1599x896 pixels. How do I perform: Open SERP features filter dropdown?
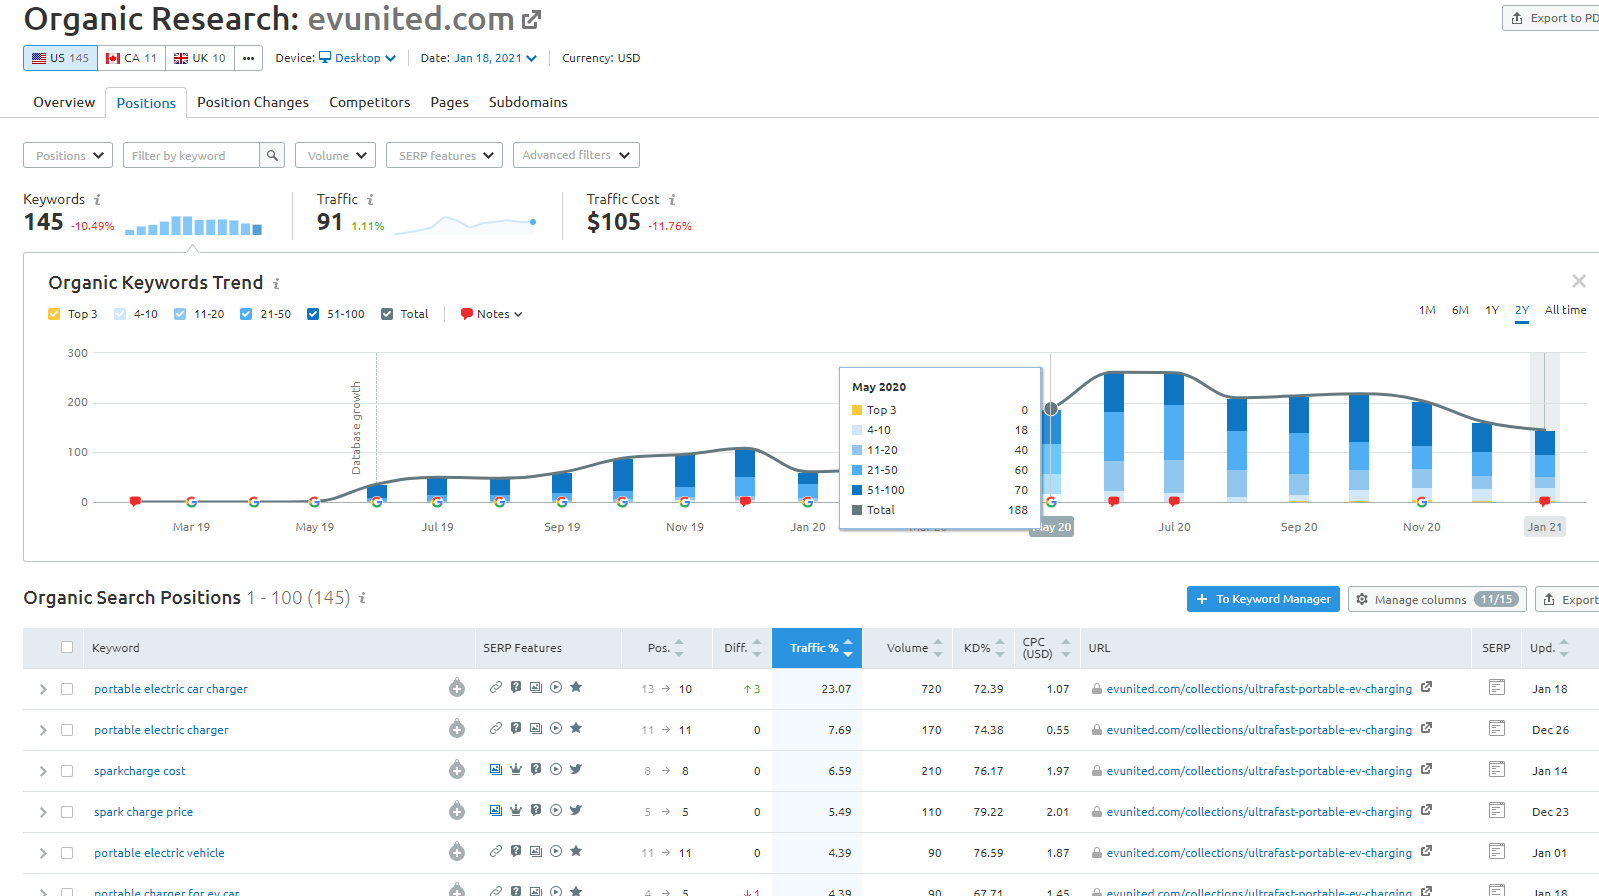coord(444,155)
